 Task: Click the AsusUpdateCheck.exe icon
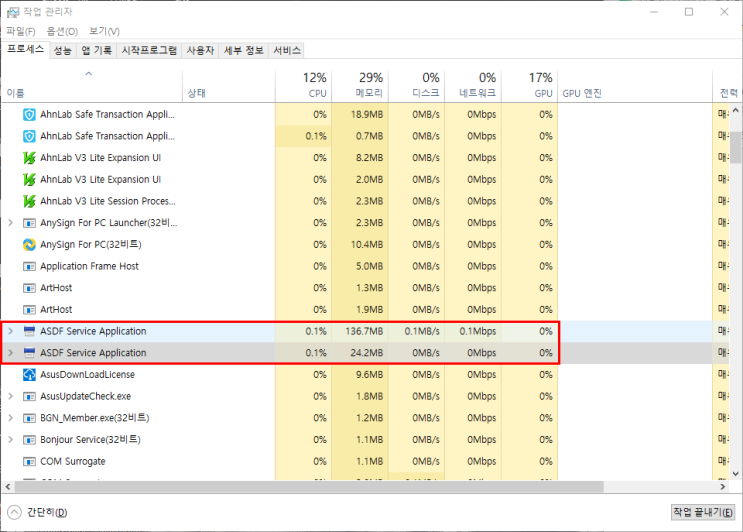[29, 397]
